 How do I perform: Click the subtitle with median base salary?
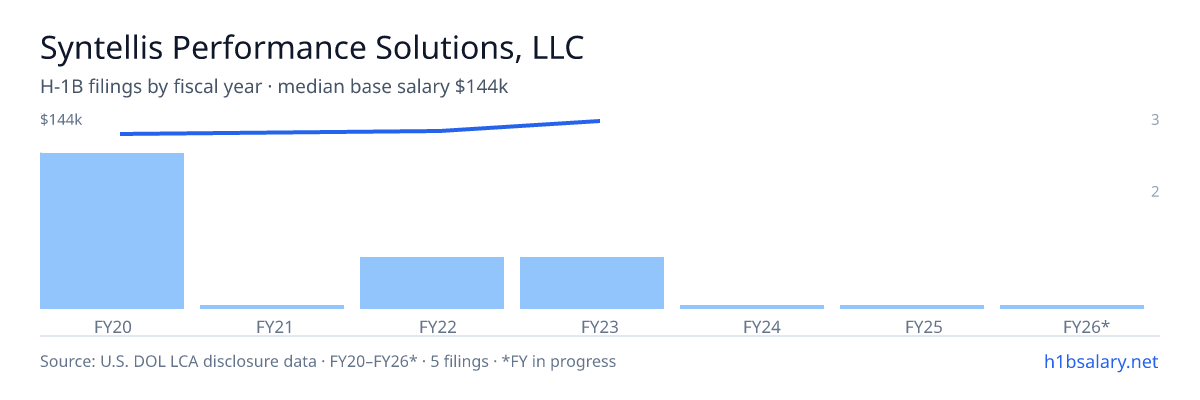274,87
